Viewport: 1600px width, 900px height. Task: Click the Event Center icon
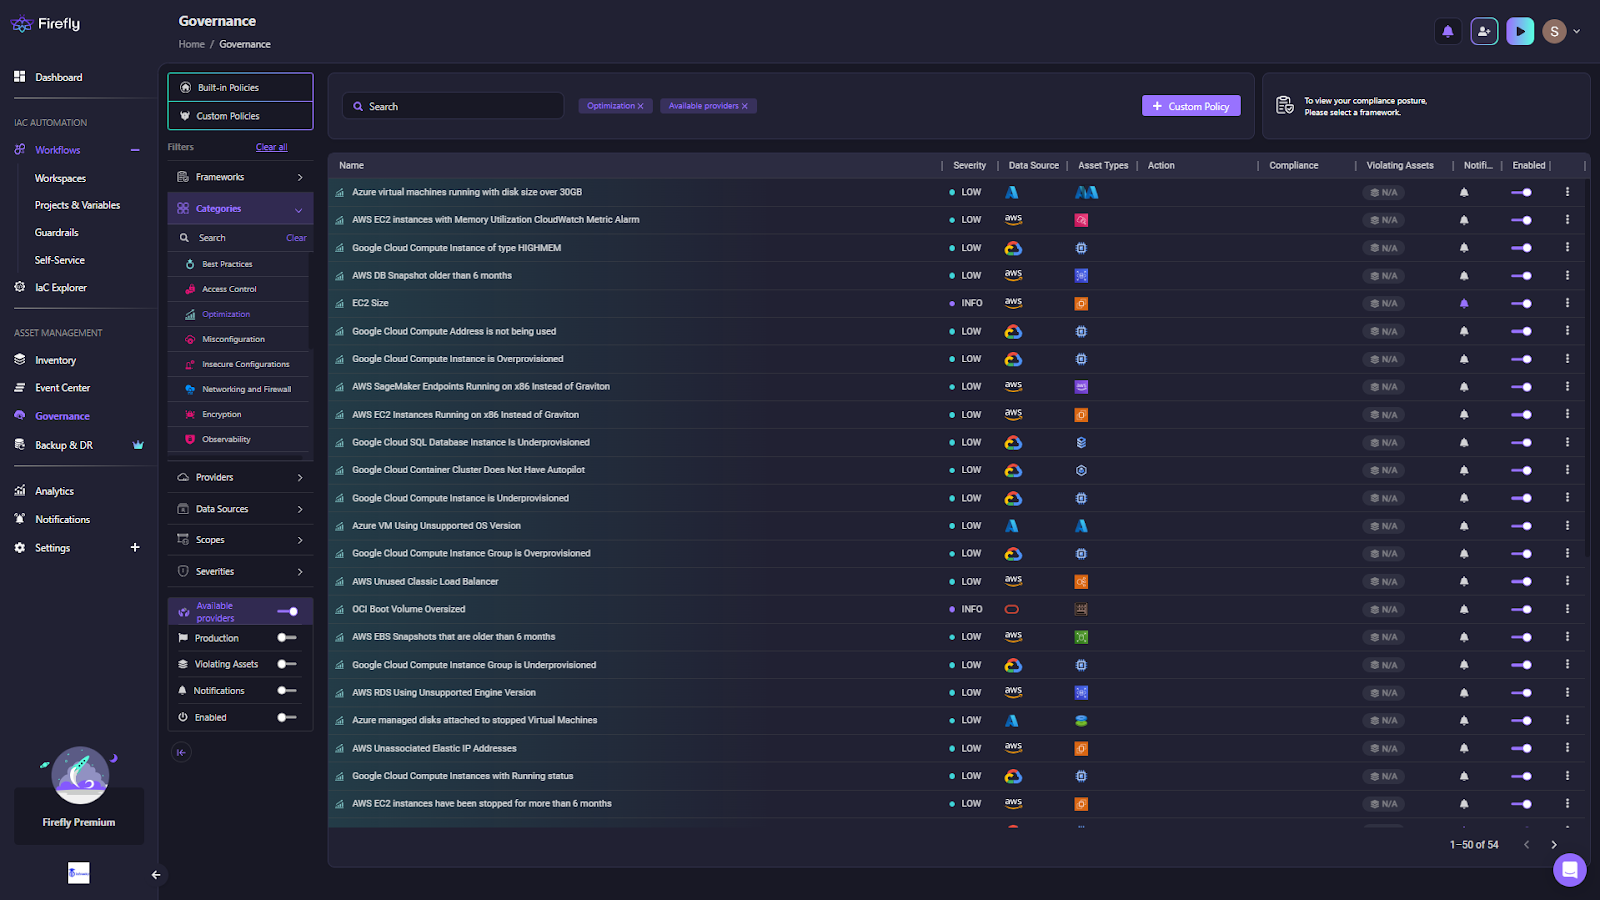click(20, 388)
